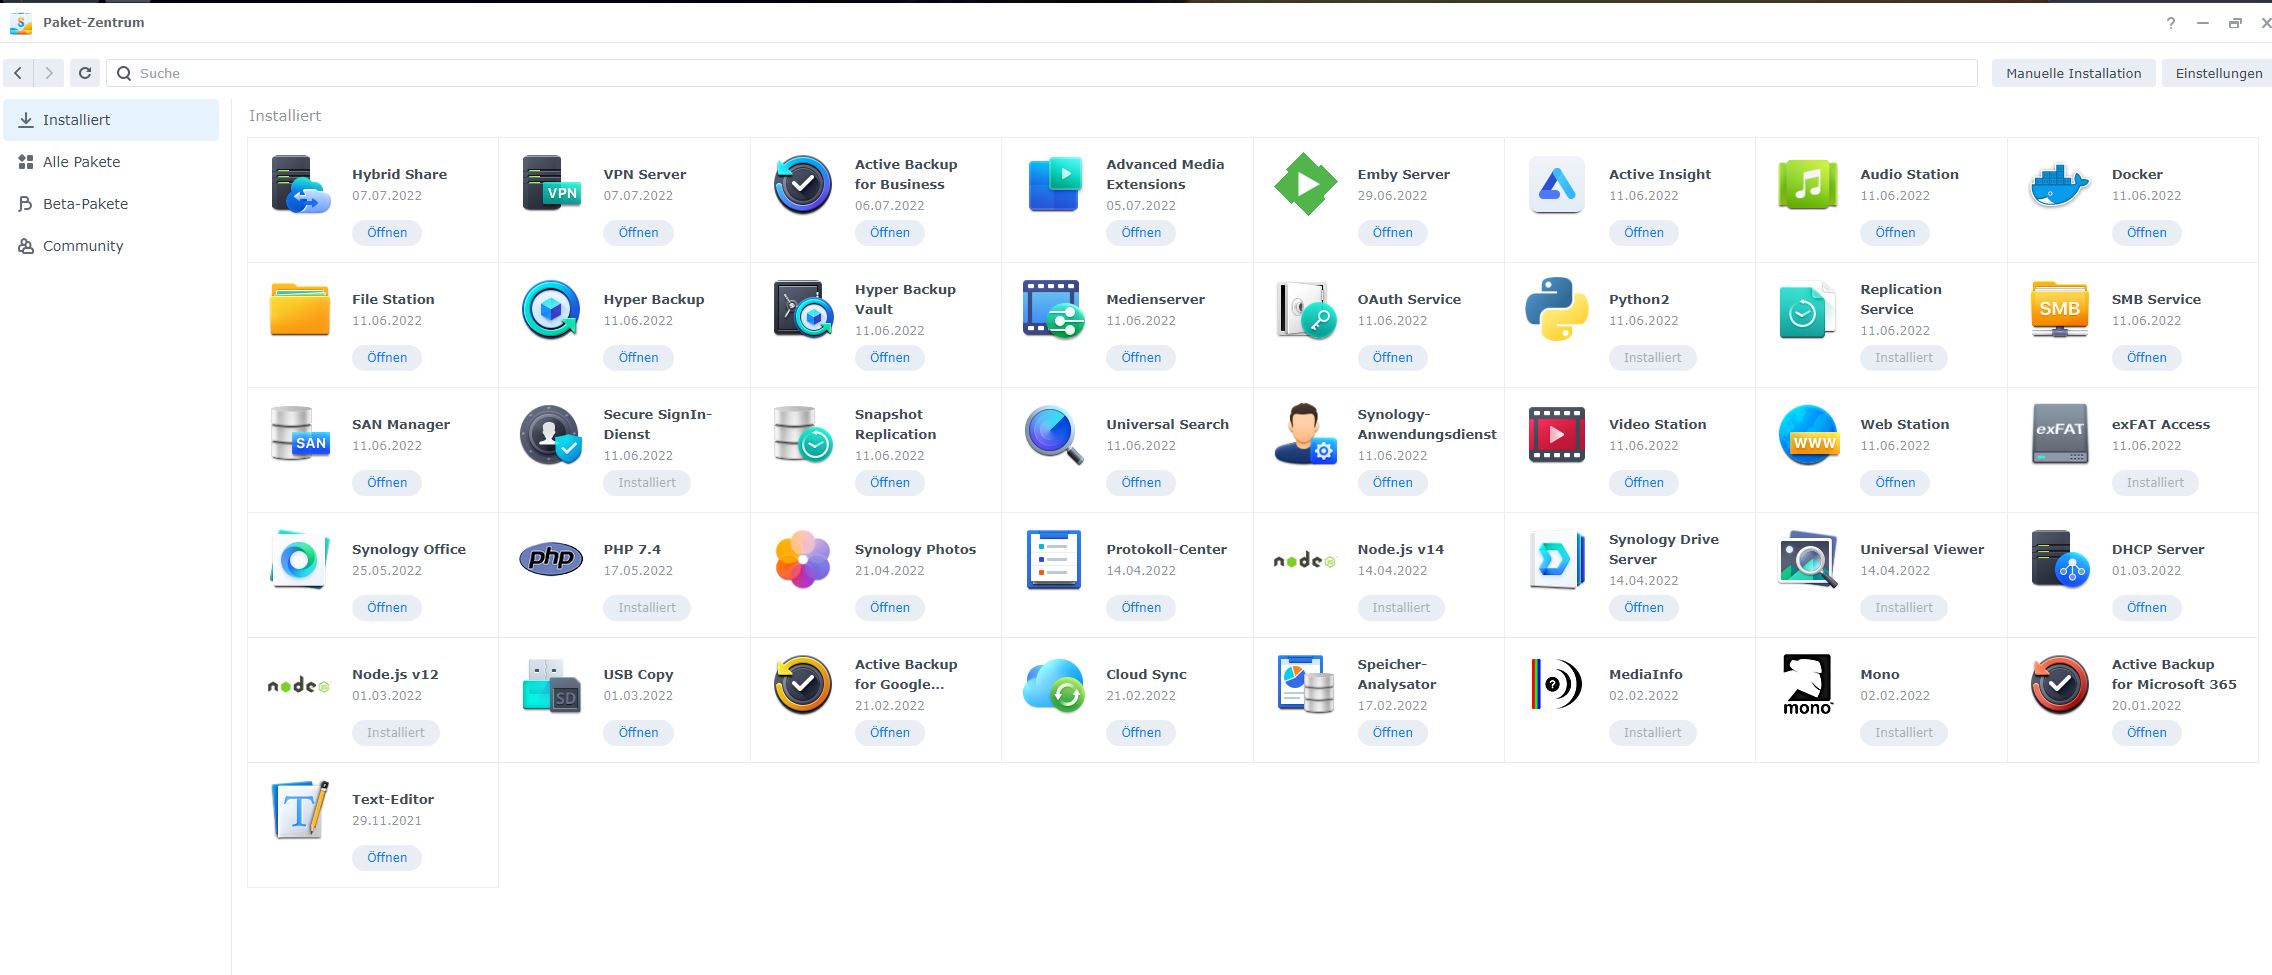Click the OAuth Service safe icon

click(x=1305, y=309)
